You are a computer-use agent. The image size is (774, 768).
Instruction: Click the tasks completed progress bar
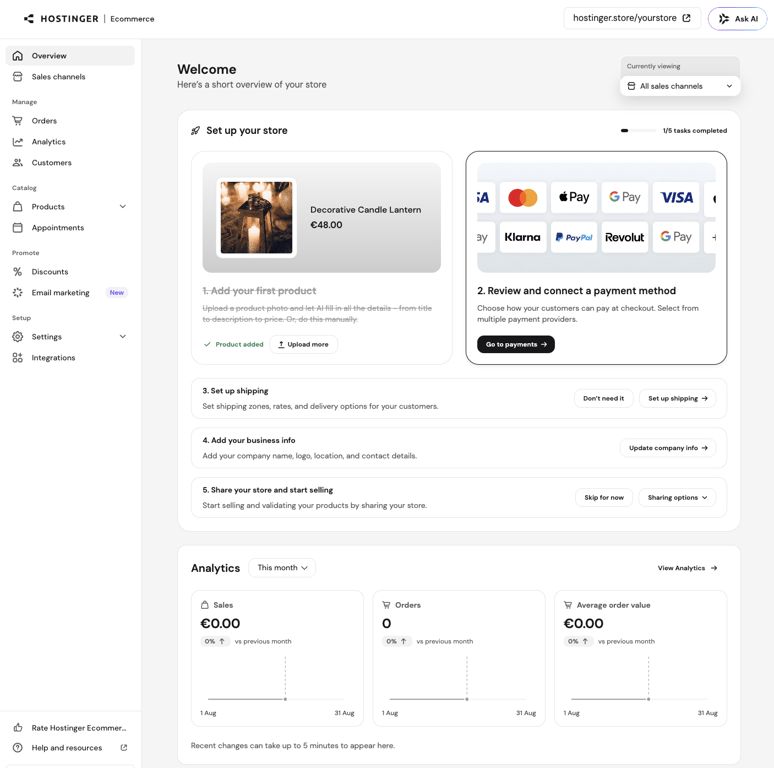pos(638,131)
